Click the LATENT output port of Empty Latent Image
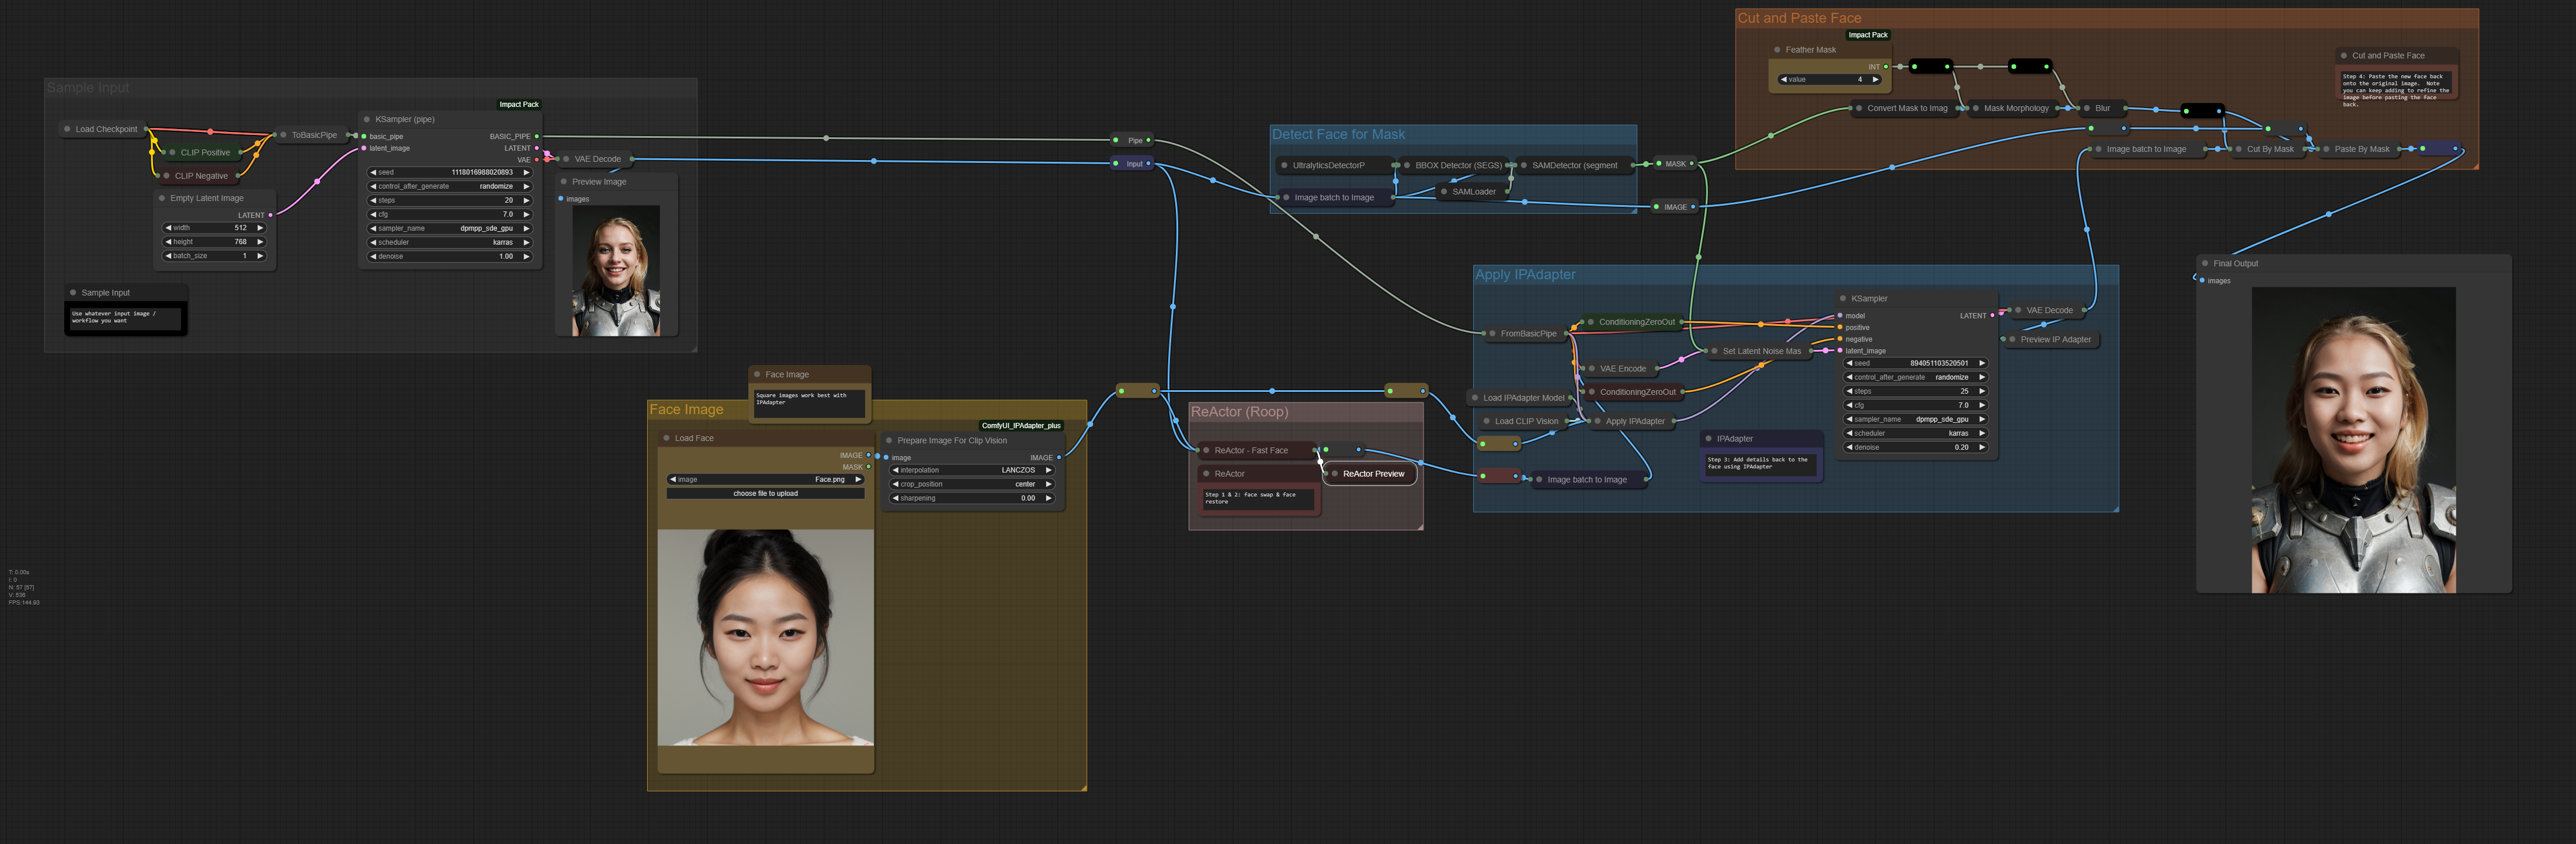2576x844 pixels. tap(270, 215)
